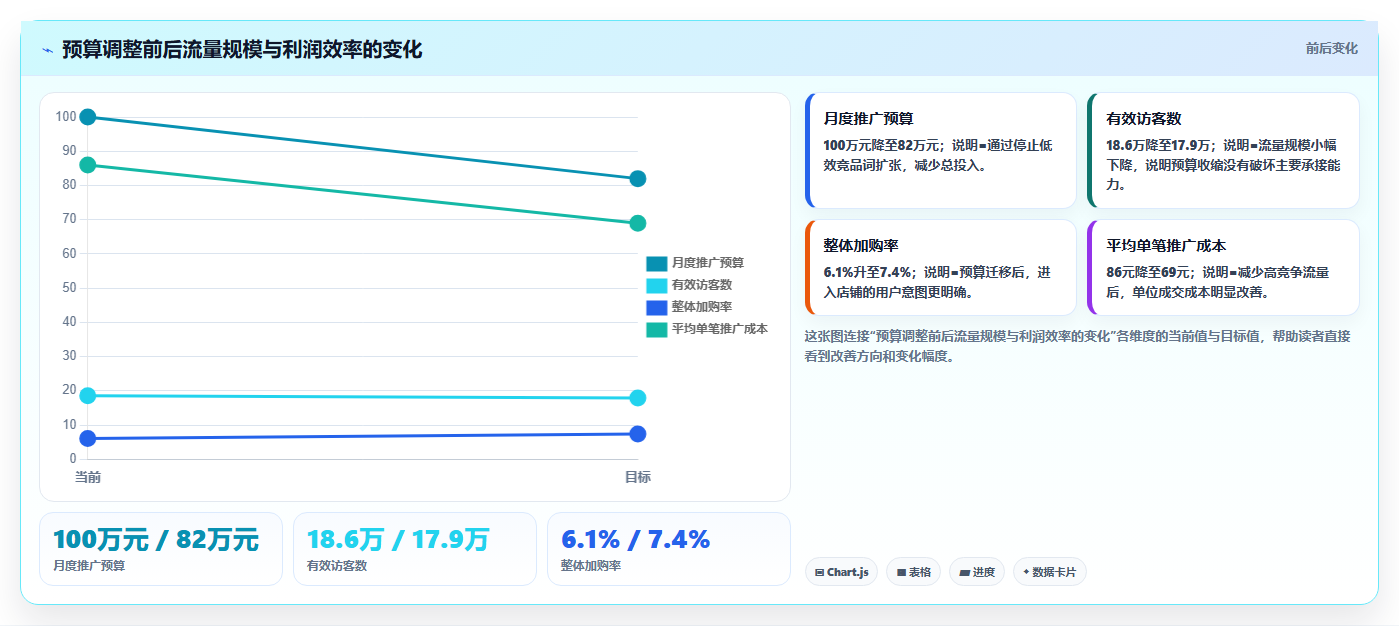The height and width of the screenshot is (626, 1399).
Task: Click 平均单笔推广成本 target point at 69
Action: coord(638,223)
